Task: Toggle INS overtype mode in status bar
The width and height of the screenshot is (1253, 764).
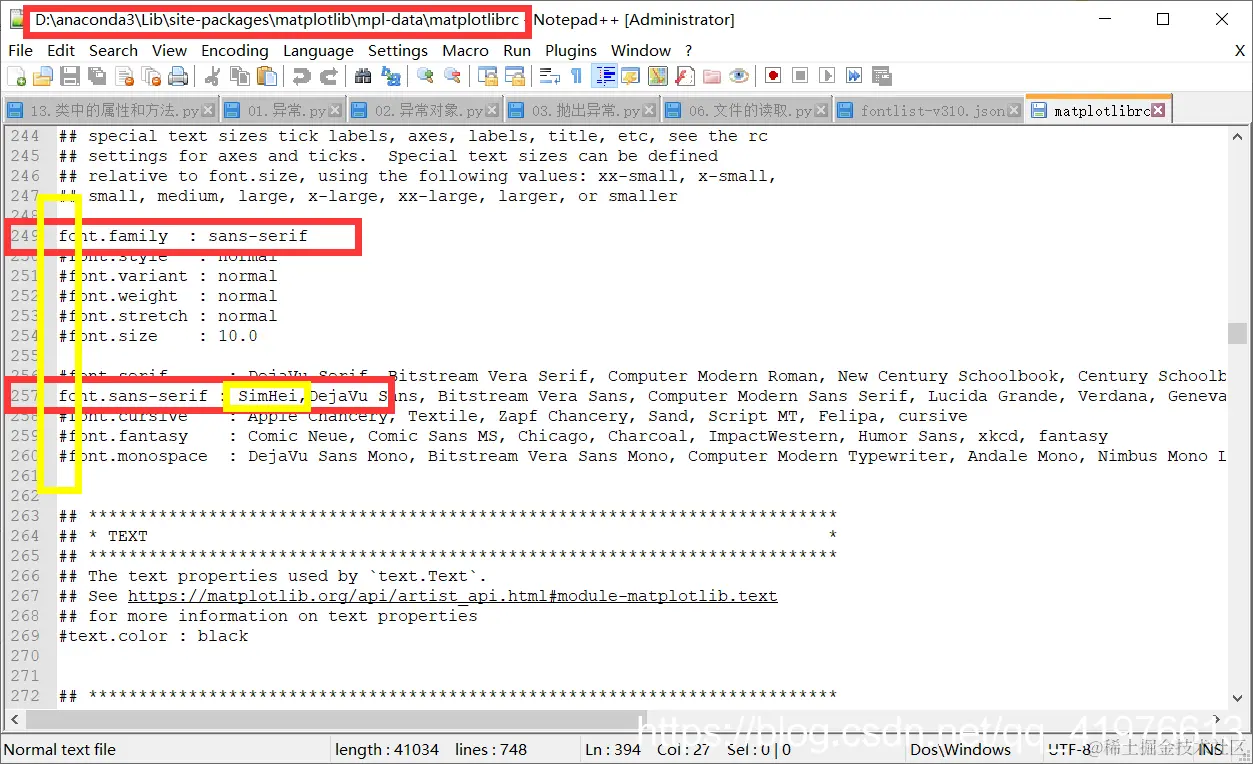Action: (x=1211, y=749)
